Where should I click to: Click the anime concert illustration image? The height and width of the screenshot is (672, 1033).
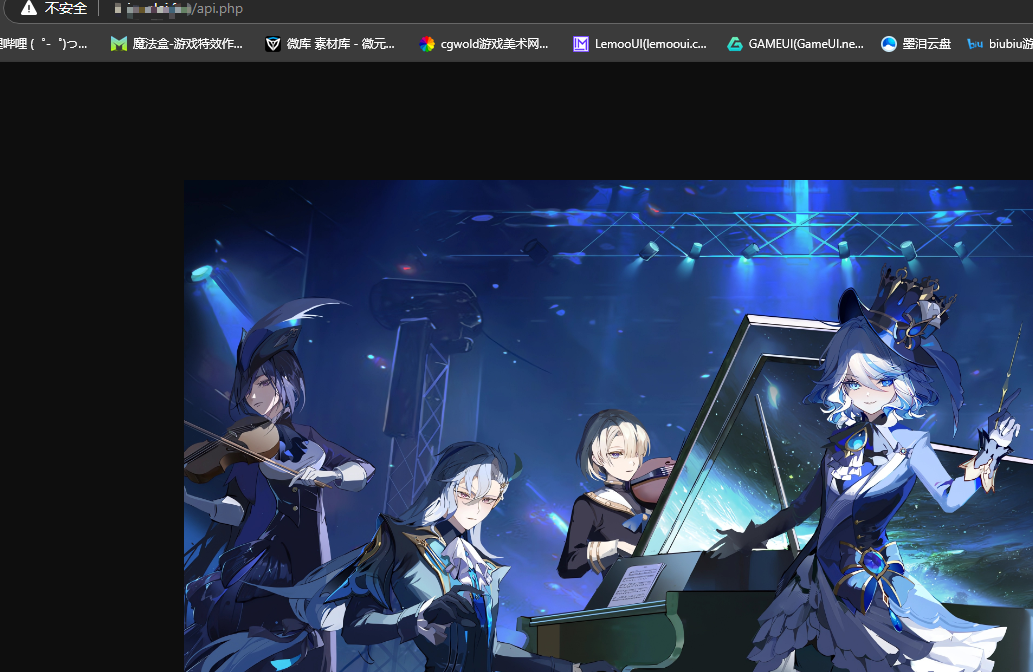coord(608,426)
